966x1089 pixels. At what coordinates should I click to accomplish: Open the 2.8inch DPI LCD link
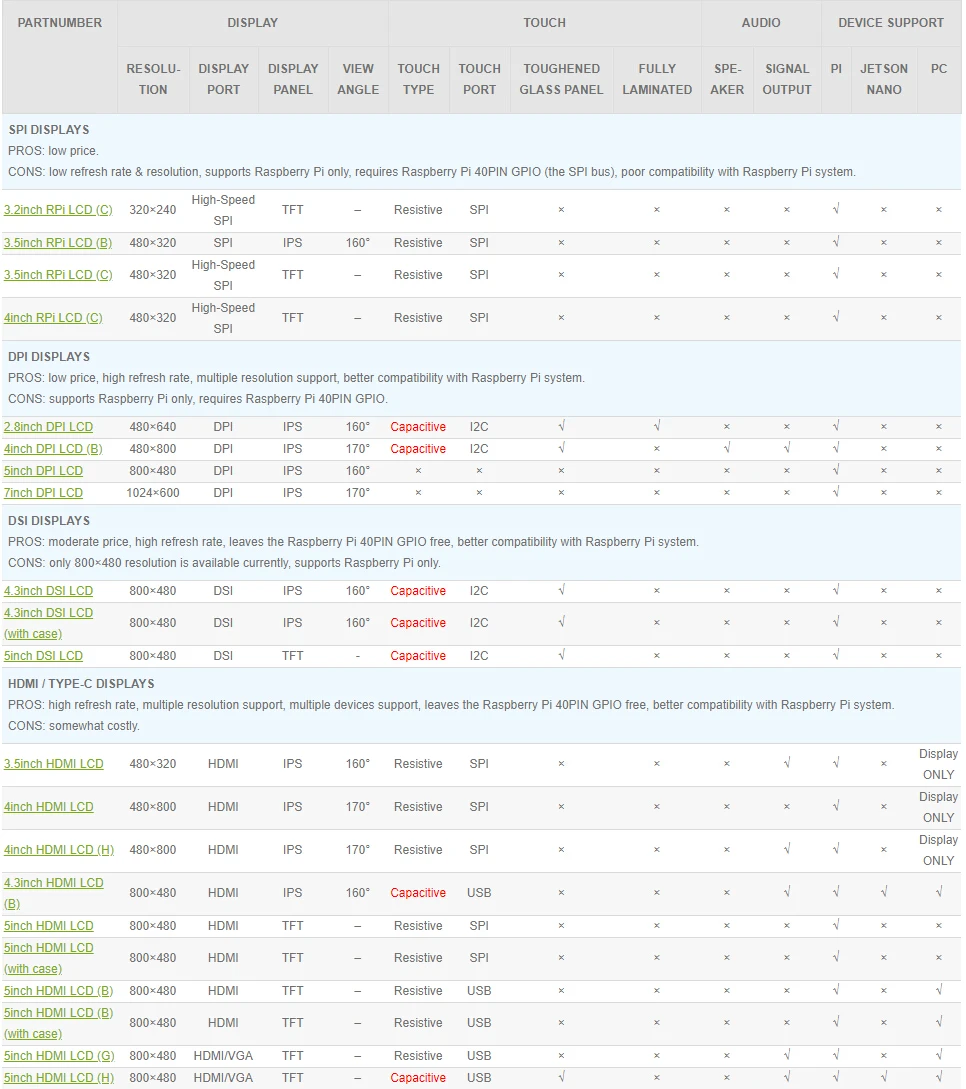pyautogui.click(x=49, y=427)
